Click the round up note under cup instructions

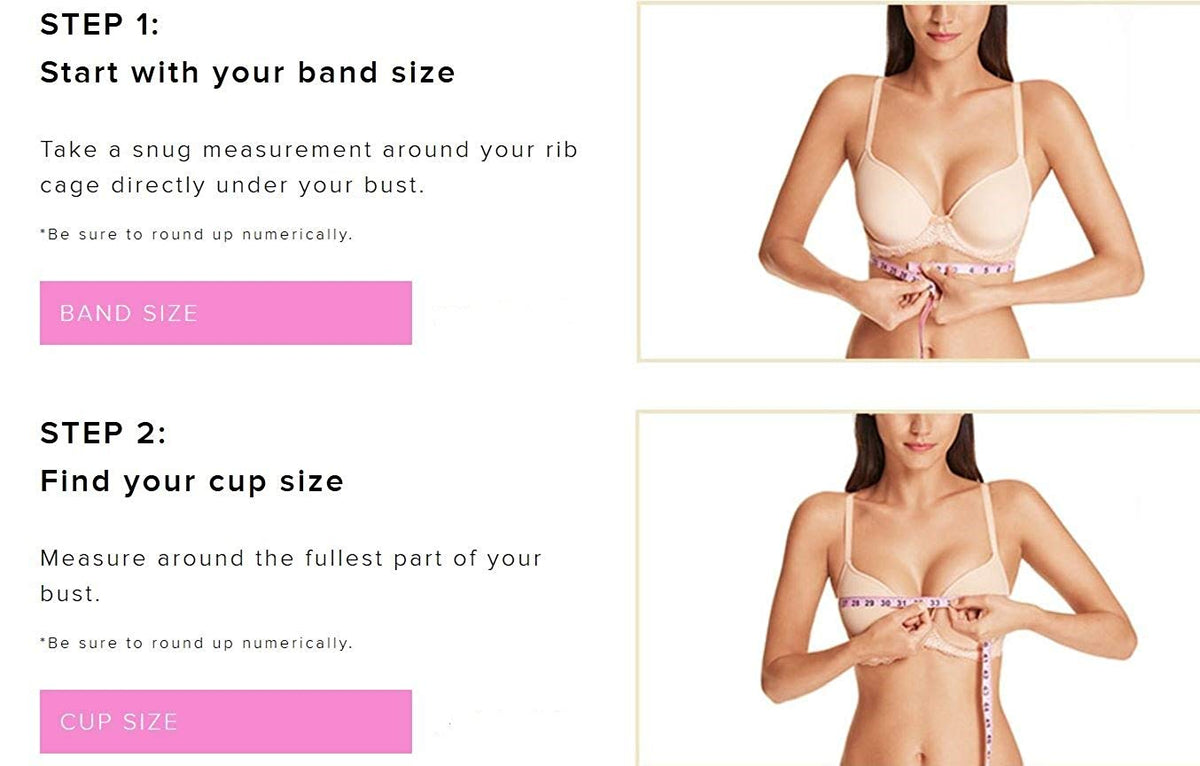(196, 643)
